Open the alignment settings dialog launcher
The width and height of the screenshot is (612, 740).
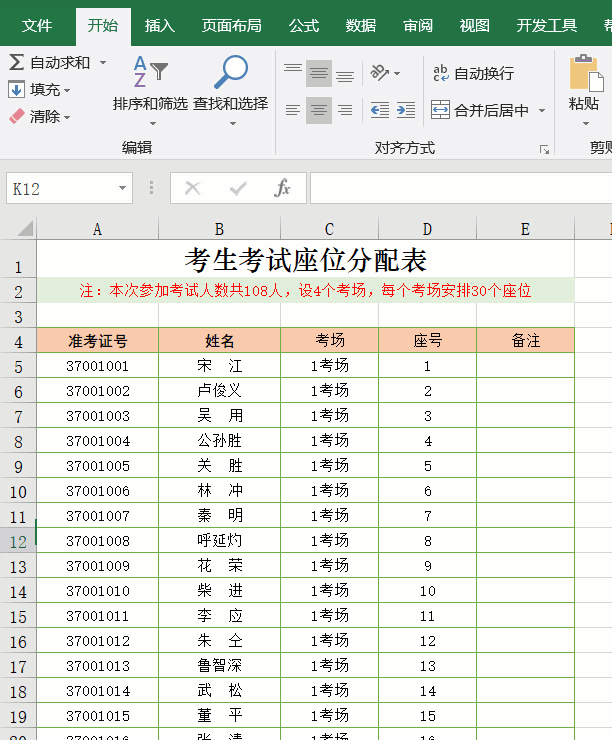[544, 150]
